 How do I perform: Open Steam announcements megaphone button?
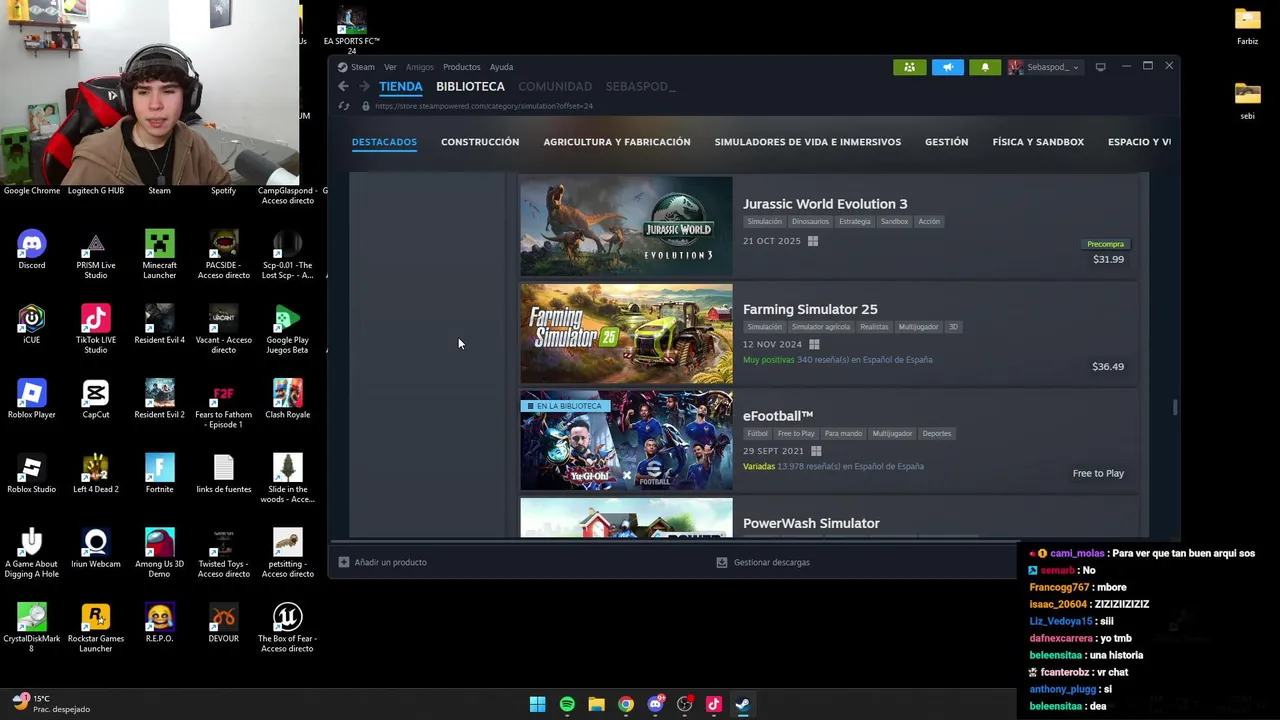947,67
